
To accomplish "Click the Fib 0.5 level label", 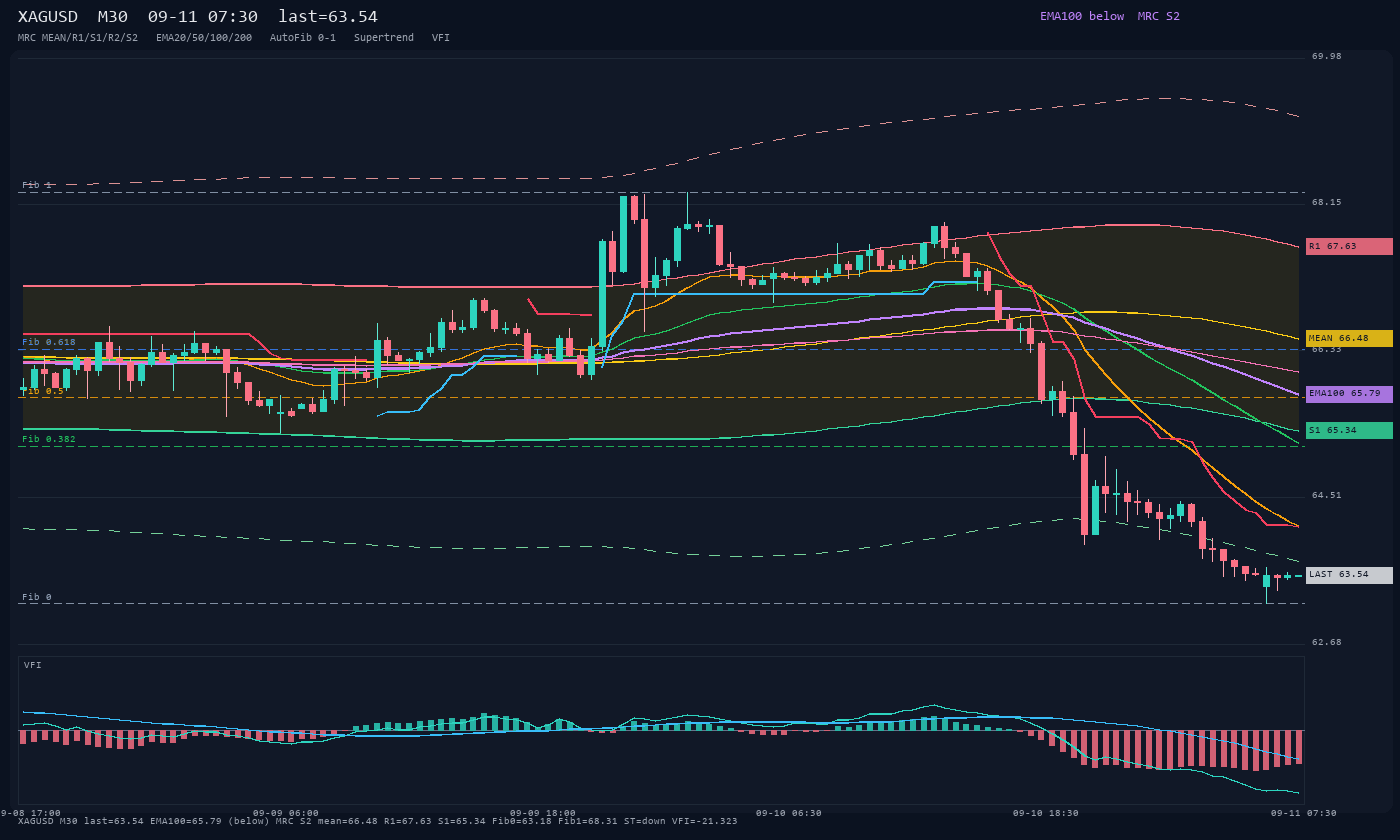I will tap(43, 391).
